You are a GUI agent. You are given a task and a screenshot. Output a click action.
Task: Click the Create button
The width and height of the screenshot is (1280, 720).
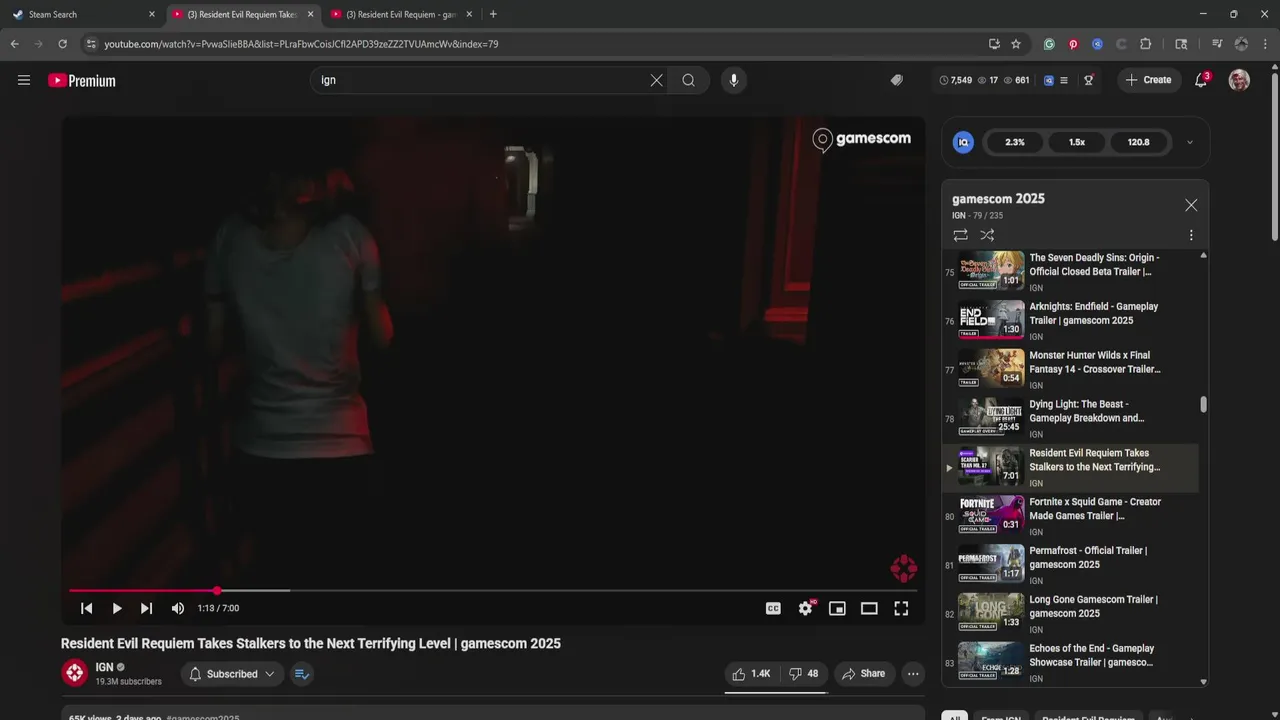tap(1148, 80)
